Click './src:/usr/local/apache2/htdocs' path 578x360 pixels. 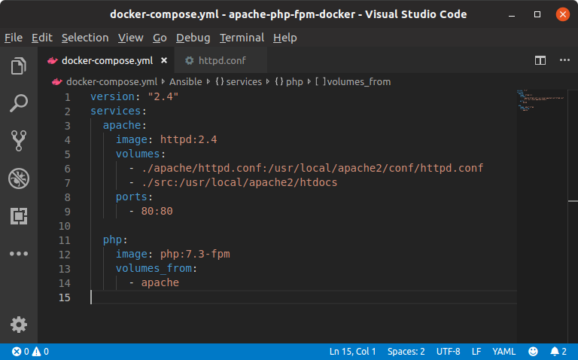[239, 182]
